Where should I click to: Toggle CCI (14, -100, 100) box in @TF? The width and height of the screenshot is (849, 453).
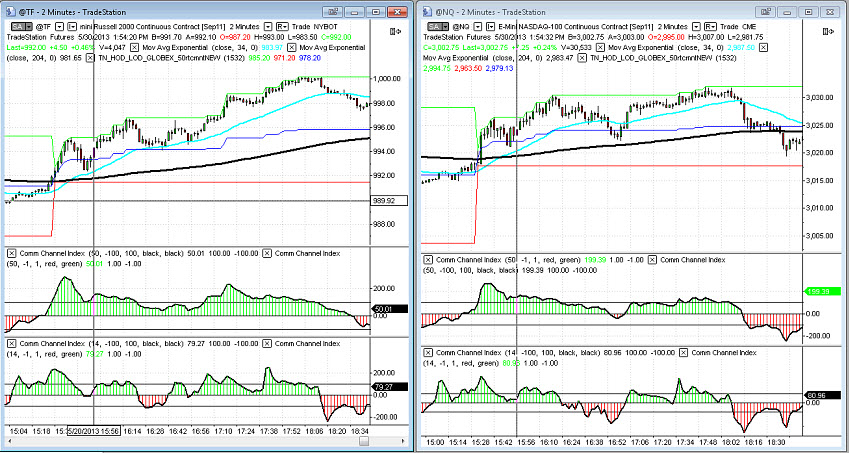(12, 344)
